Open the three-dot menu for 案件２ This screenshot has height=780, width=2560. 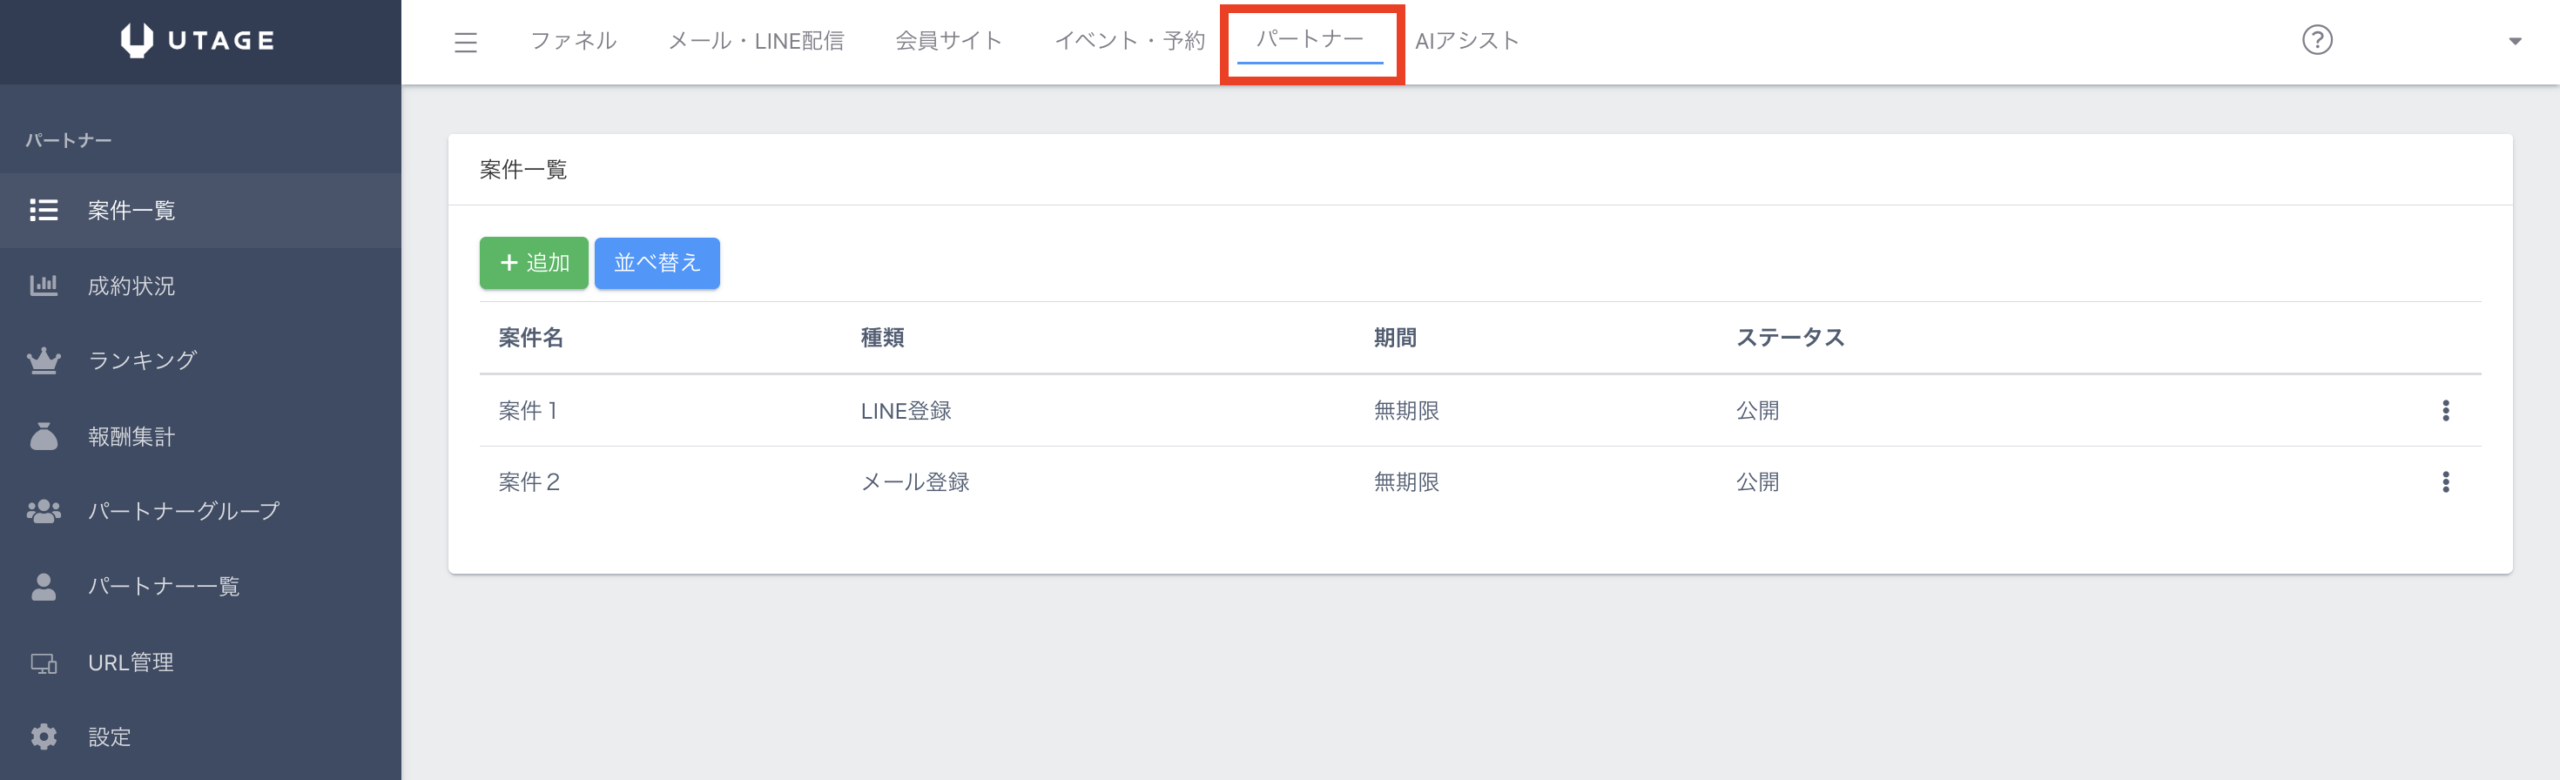(x=2445, y=482)
